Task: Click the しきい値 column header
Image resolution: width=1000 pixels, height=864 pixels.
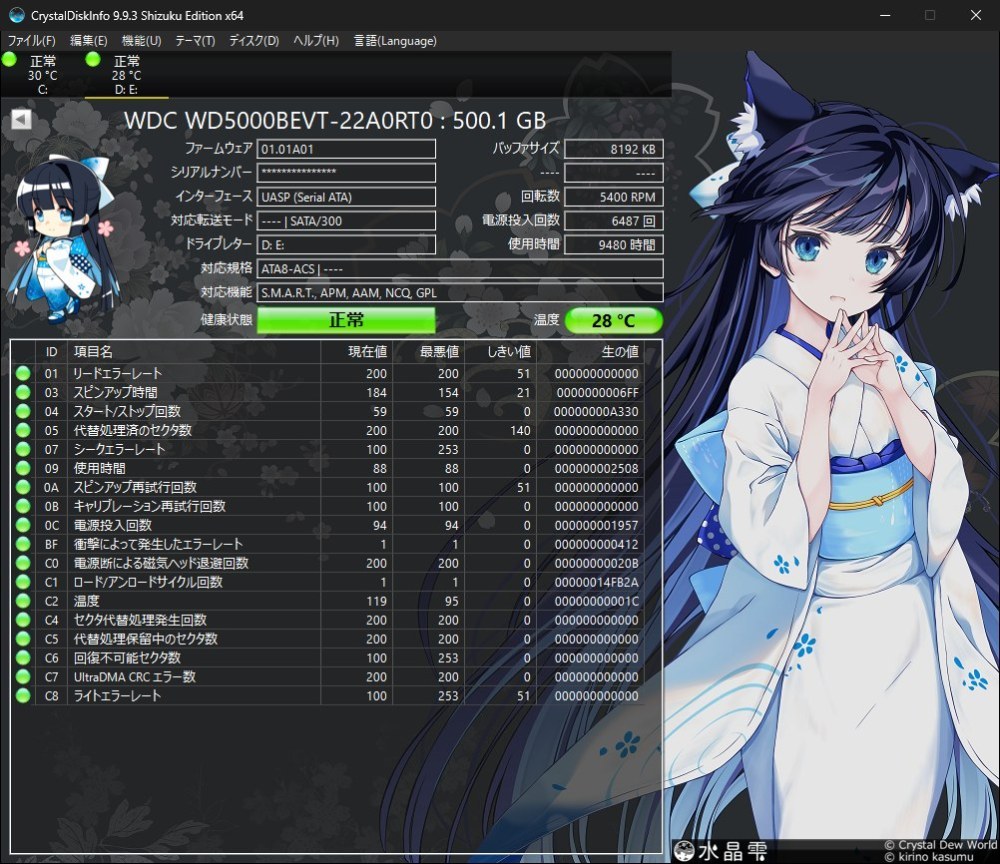Action: coord(501,352)
